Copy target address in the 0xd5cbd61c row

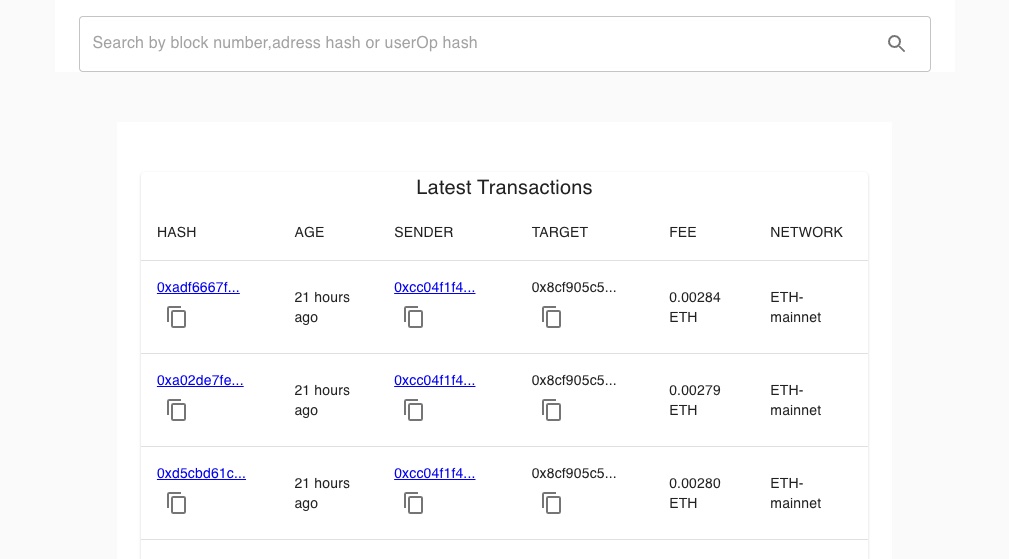pos(552,504)
